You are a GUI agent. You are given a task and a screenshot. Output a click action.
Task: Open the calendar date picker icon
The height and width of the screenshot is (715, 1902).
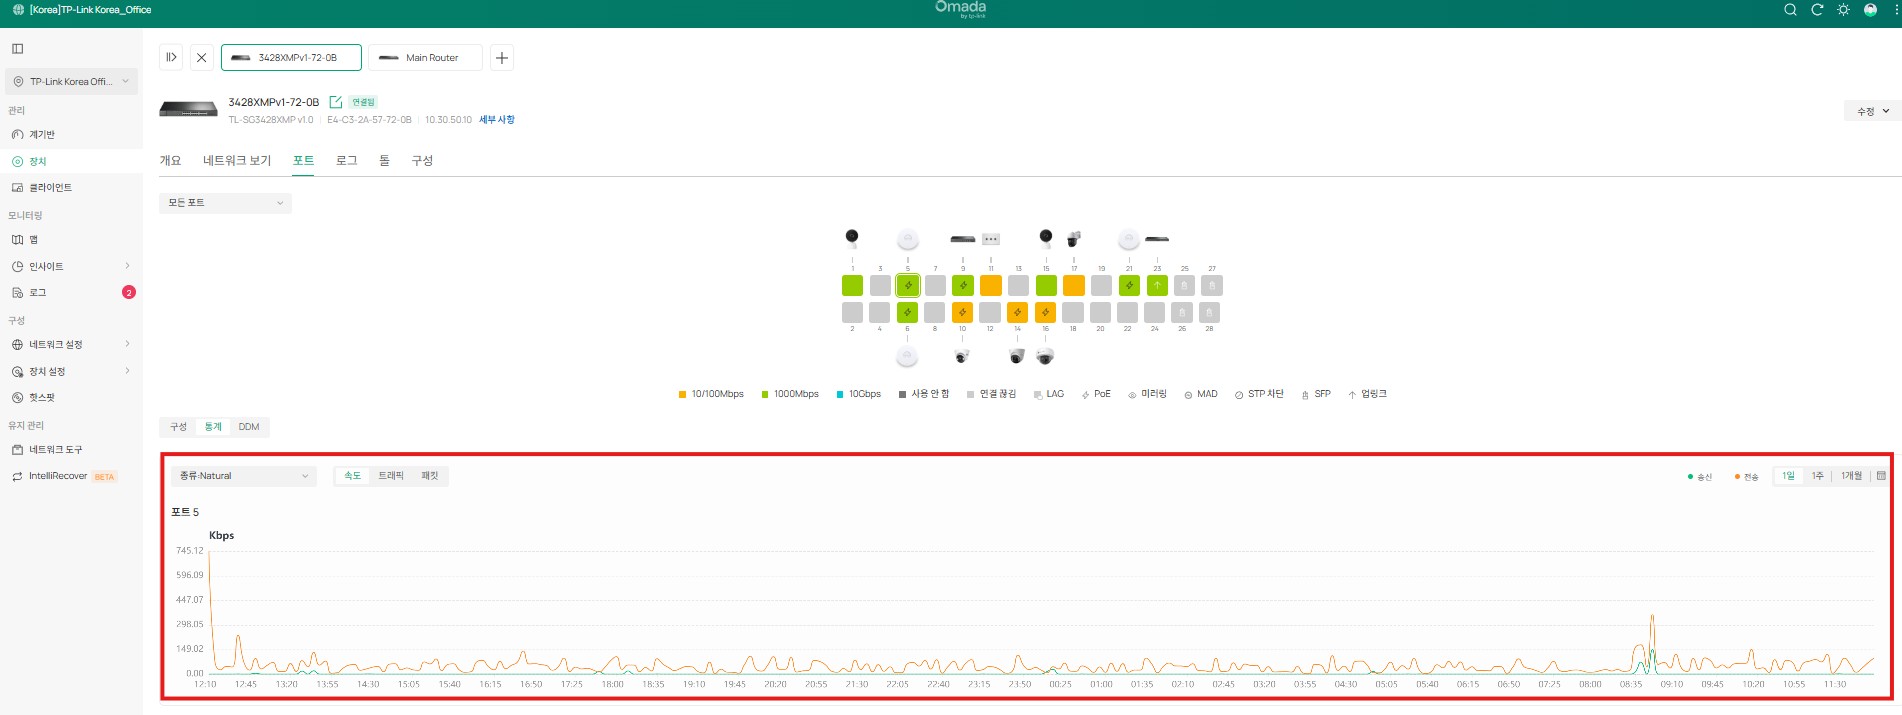pyautogui.click(x=1881, y=476)
